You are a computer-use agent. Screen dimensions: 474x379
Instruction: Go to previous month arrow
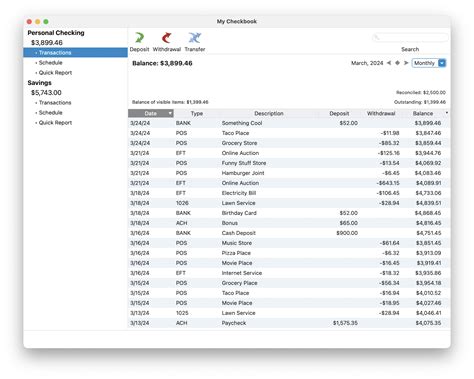(389, 63)
